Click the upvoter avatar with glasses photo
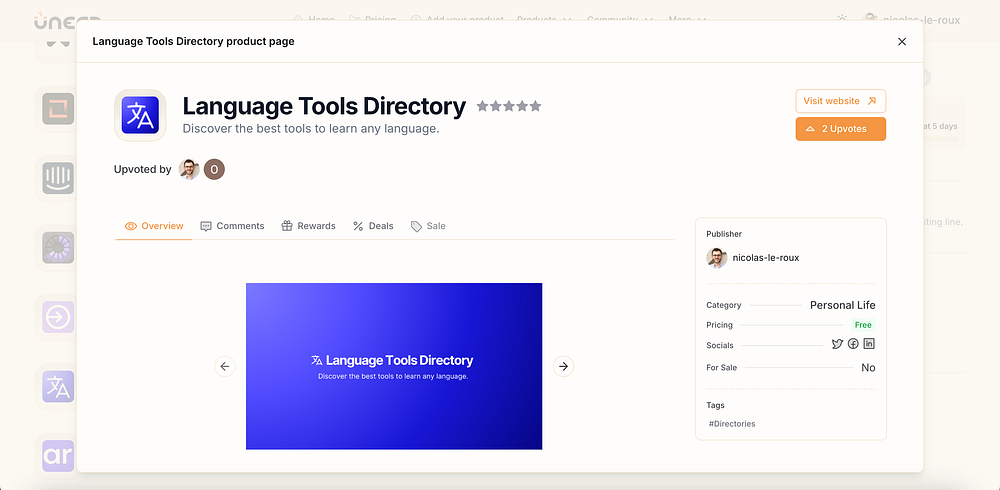This screenshot has width=1000, height=490. point(189,169)
